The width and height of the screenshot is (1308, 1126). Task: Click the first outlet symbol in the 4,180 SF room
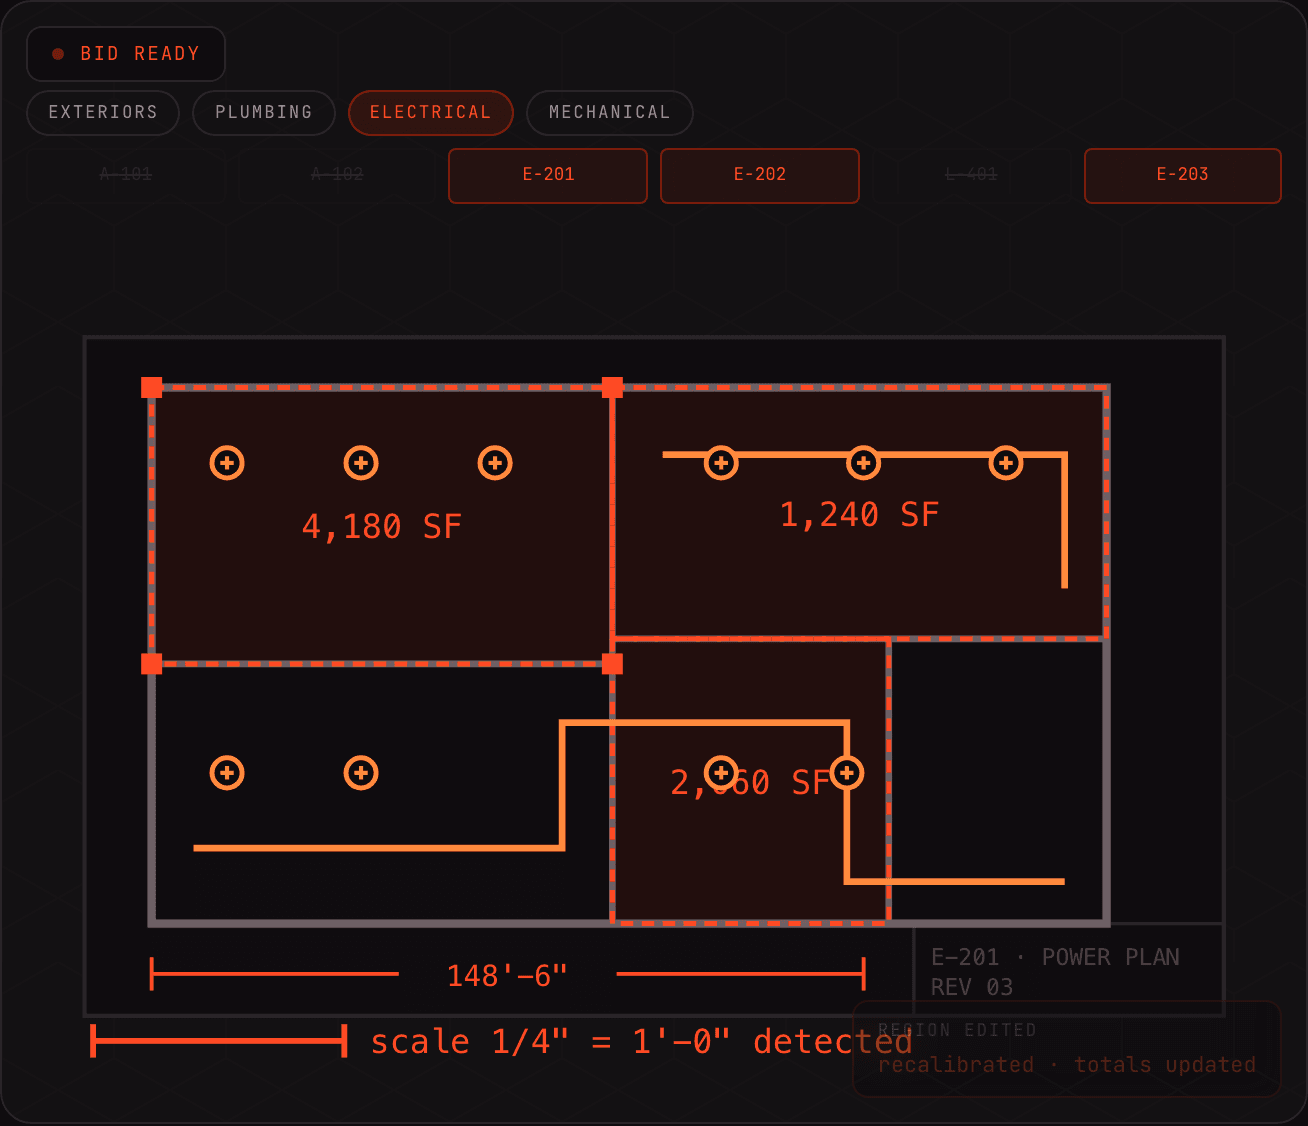[x=227, y=463]
